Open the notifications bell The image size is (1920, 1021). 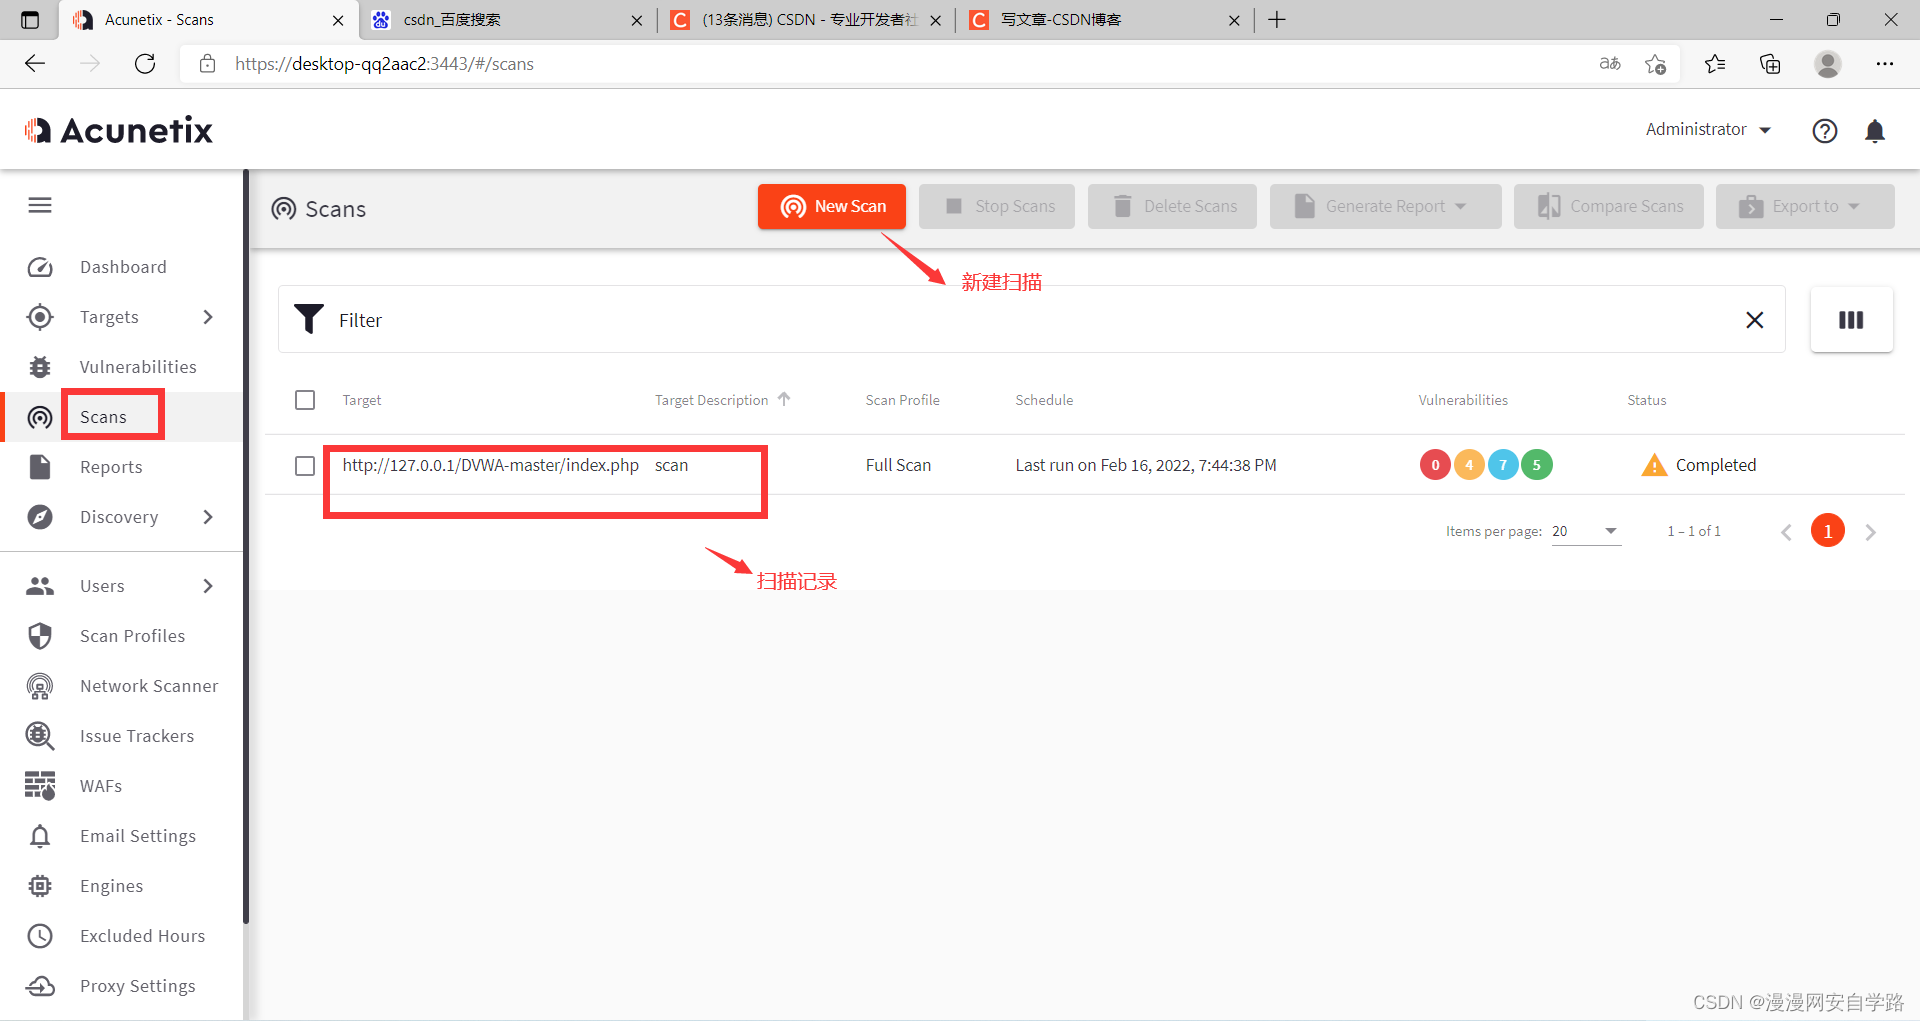tap(1875, 131)
